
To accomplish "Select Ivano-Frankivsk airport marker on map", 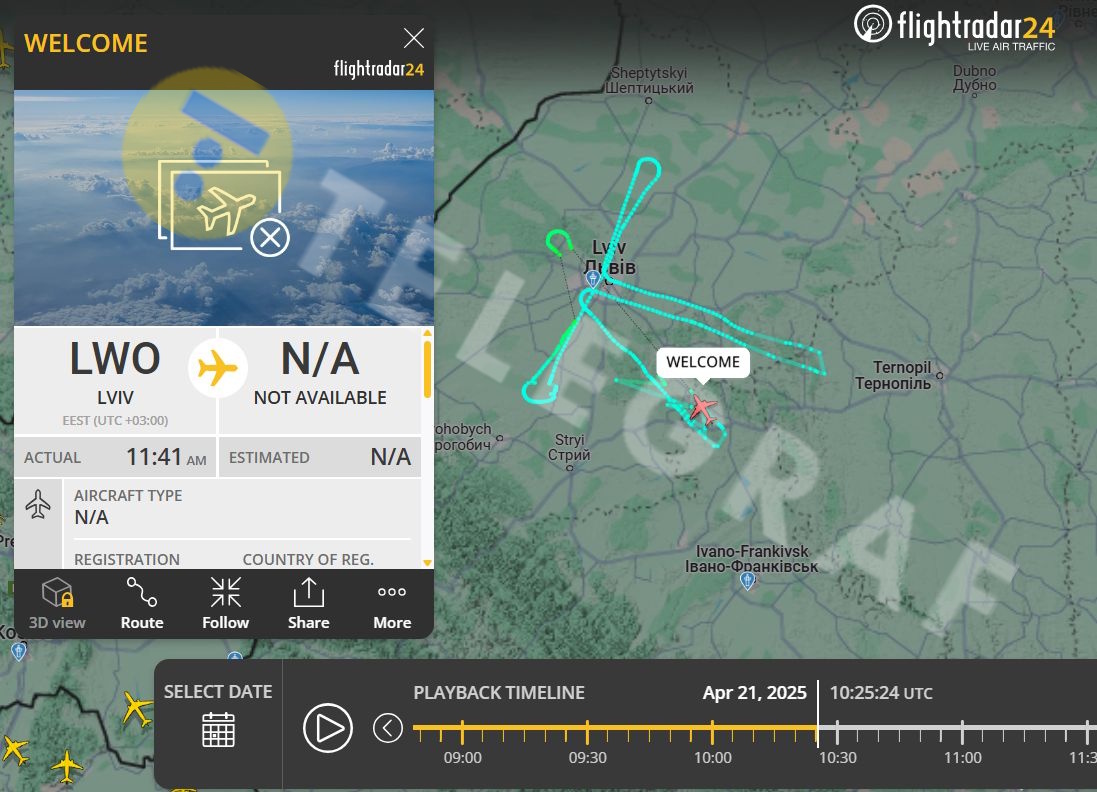I will click(747, 580).
